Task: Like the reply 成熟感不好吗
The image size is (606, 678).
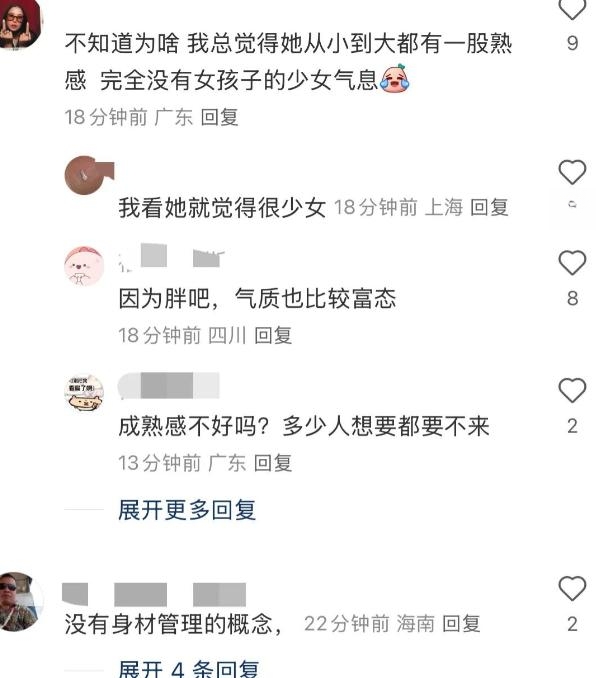Action: coord(572,390)
